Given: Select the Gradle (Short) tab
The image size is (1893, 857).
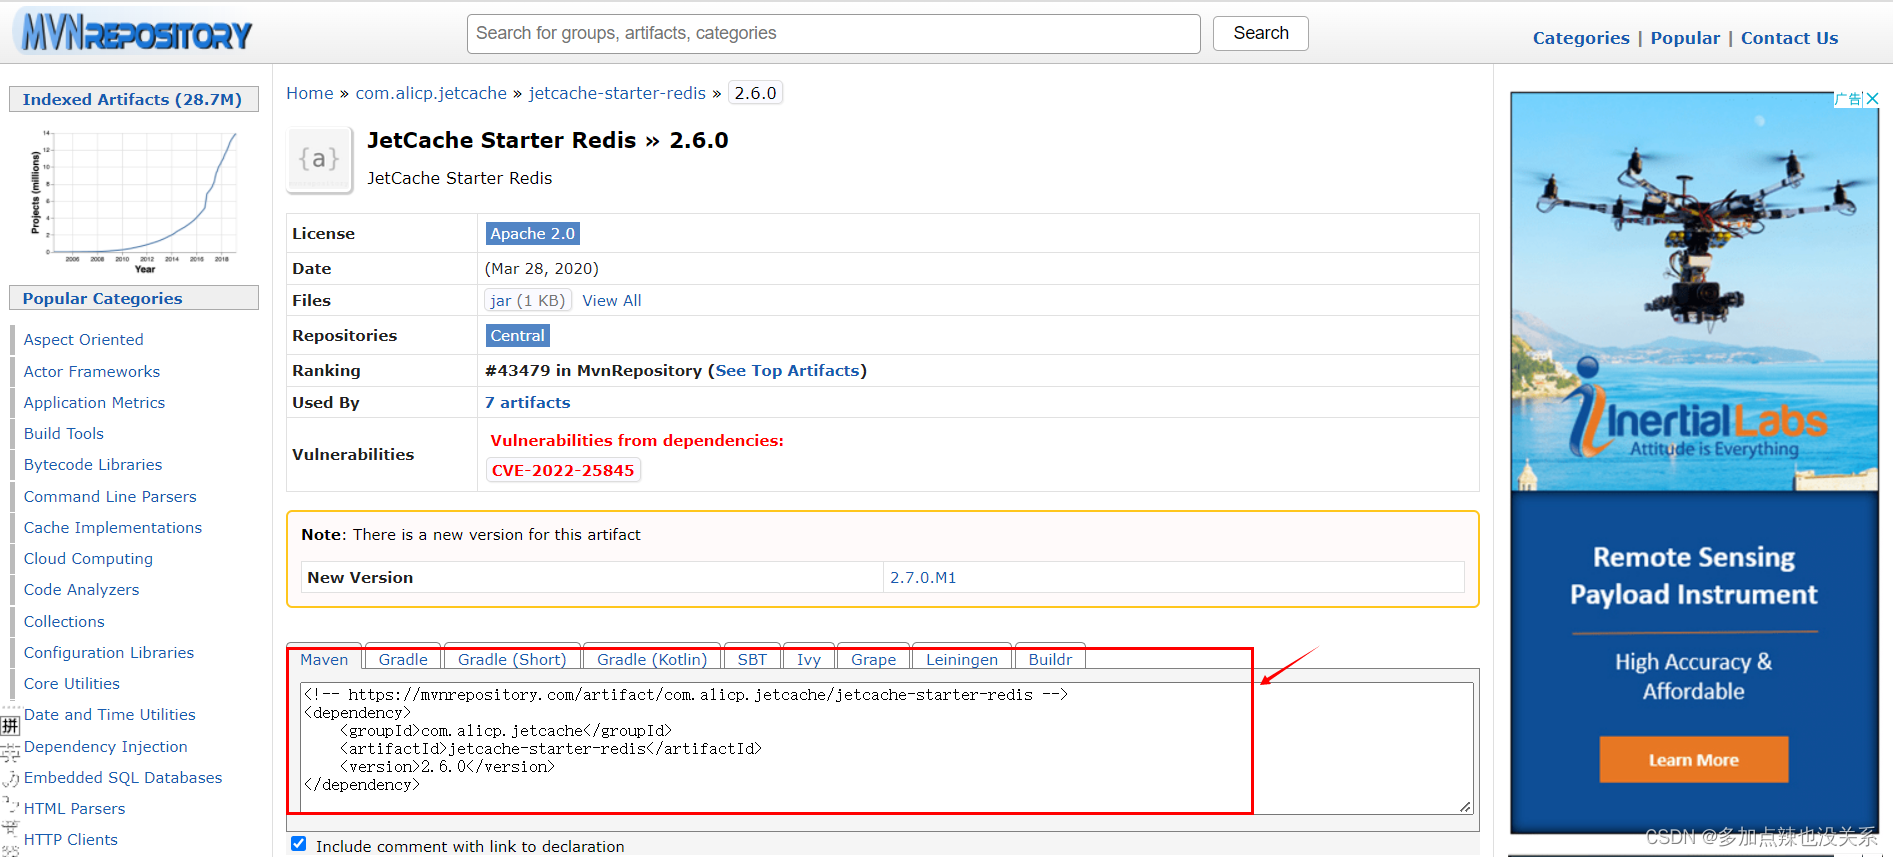Looking at the screenshot, I should pos(512,659).
